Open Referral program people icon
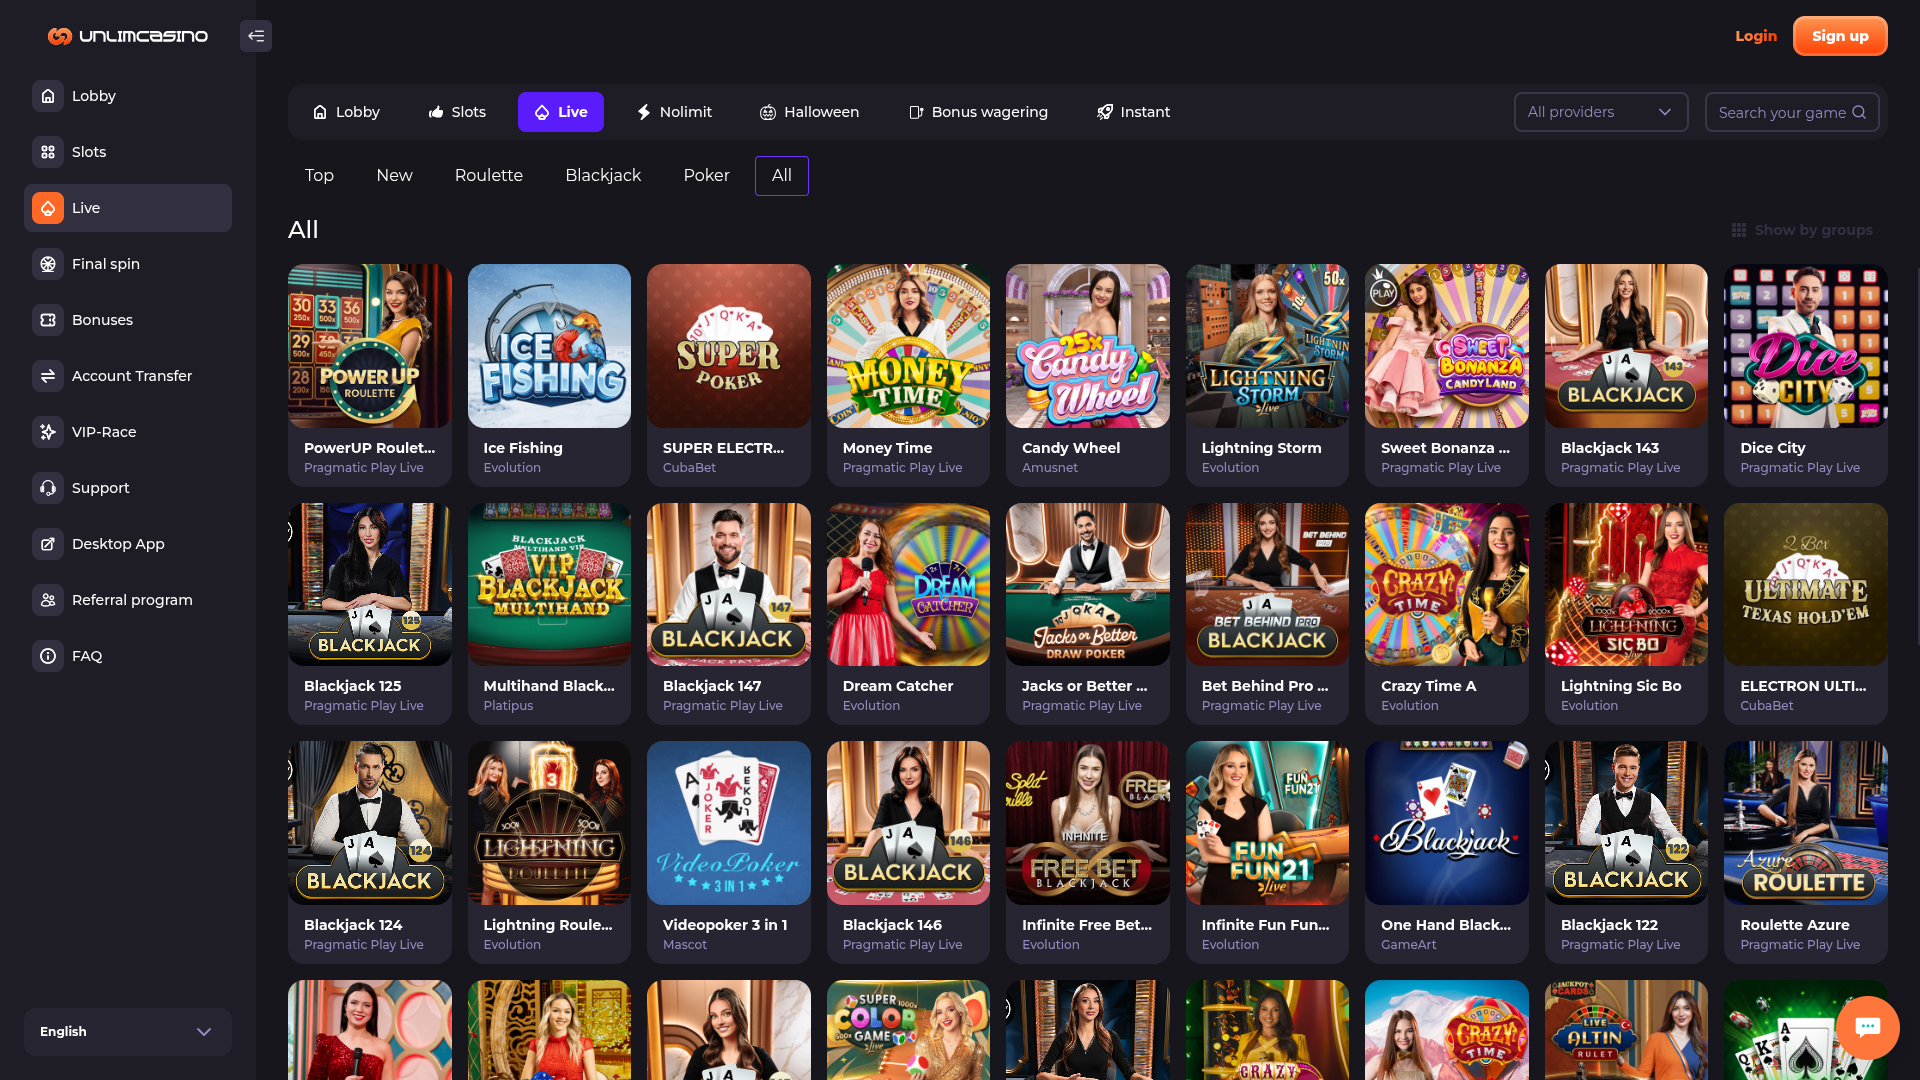The image size is (1920, 1080). pos(48,600)
